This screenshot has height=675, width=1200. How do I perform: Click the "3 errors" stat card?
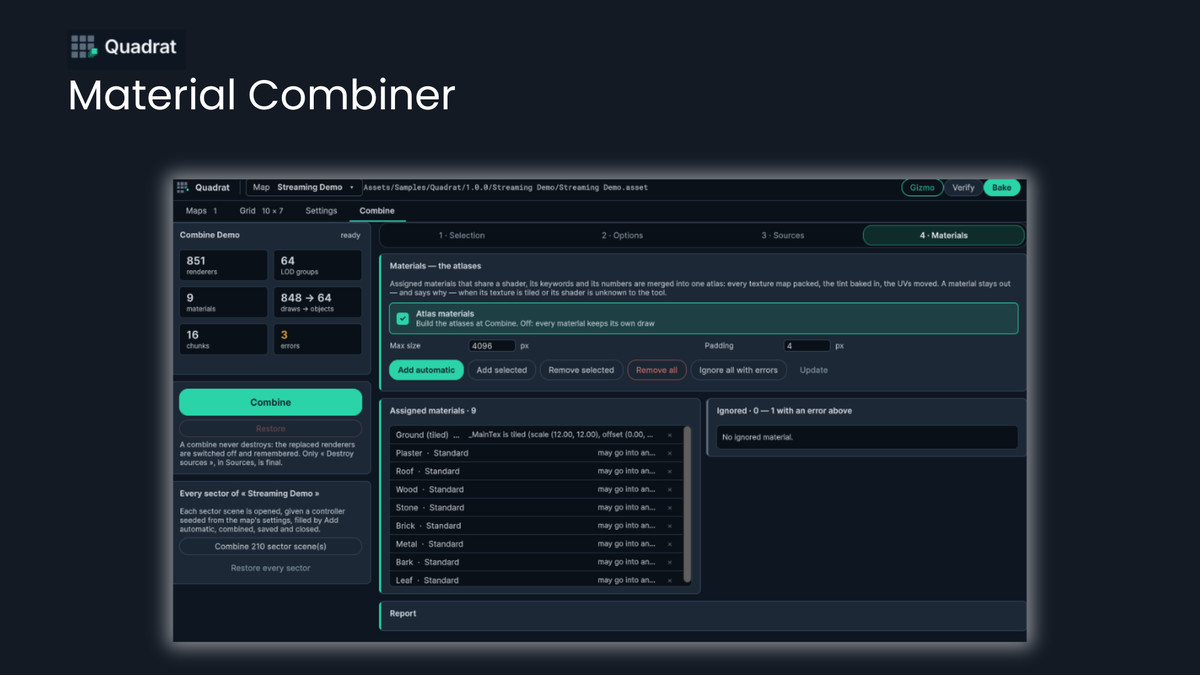[318, 339]
